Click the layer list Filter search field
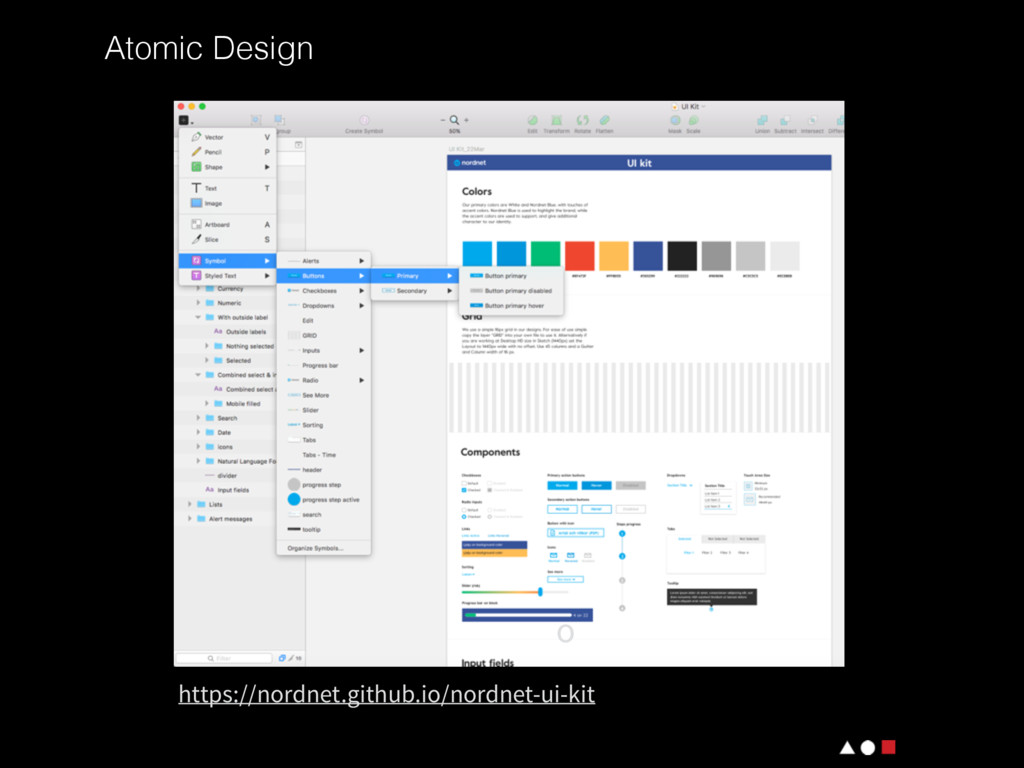The height and width of the screenshot is (768, 1024). tap(224, 658)
